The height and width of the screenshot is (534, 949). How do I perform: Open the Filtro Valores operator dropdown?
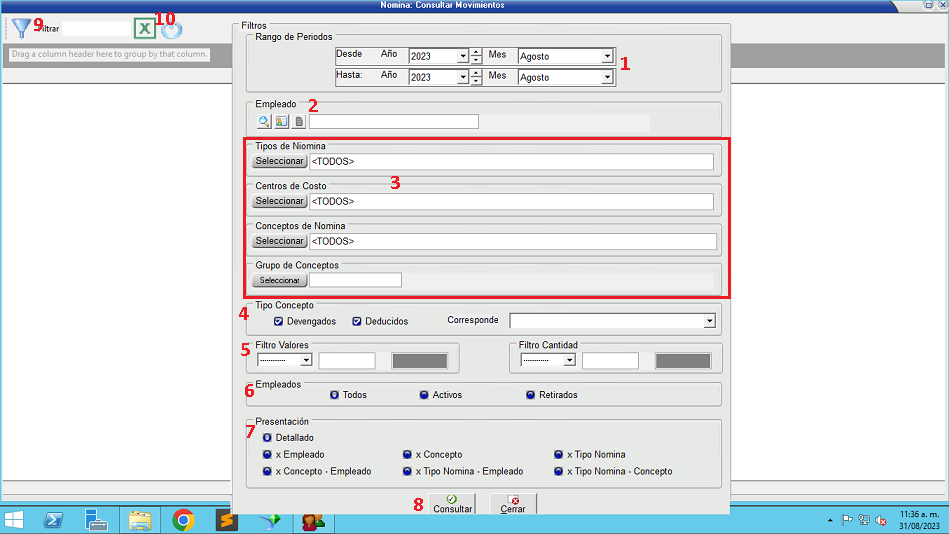(x=306, y=360)
